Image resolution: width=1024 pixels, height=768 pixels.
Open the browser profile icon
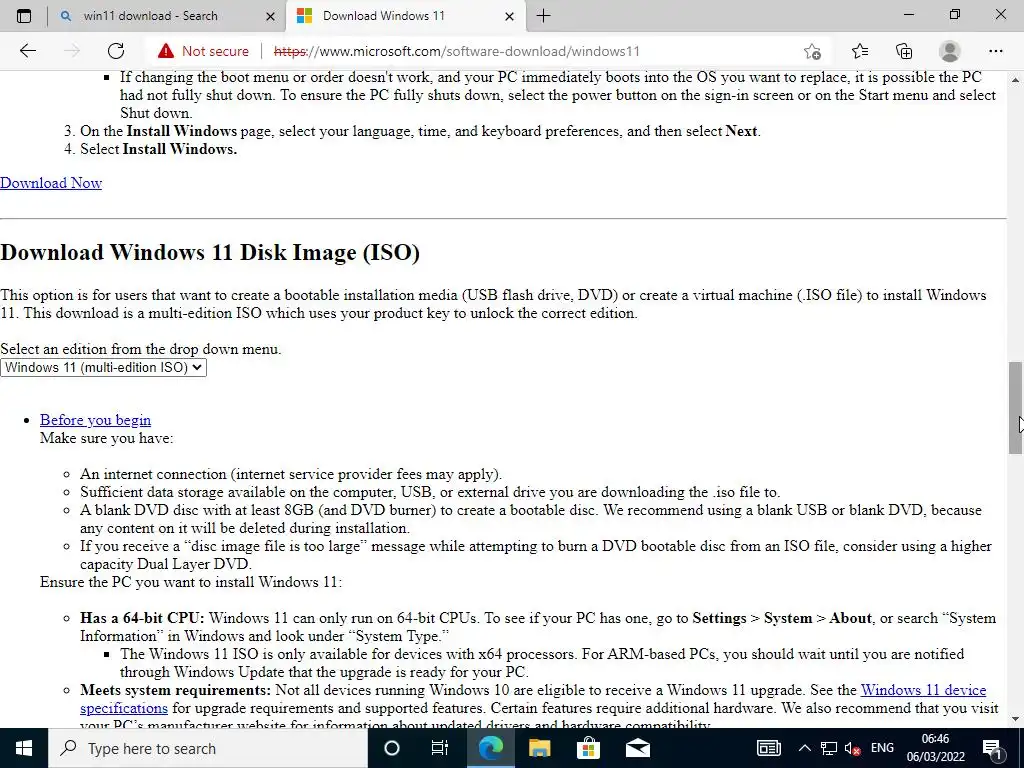950,51
